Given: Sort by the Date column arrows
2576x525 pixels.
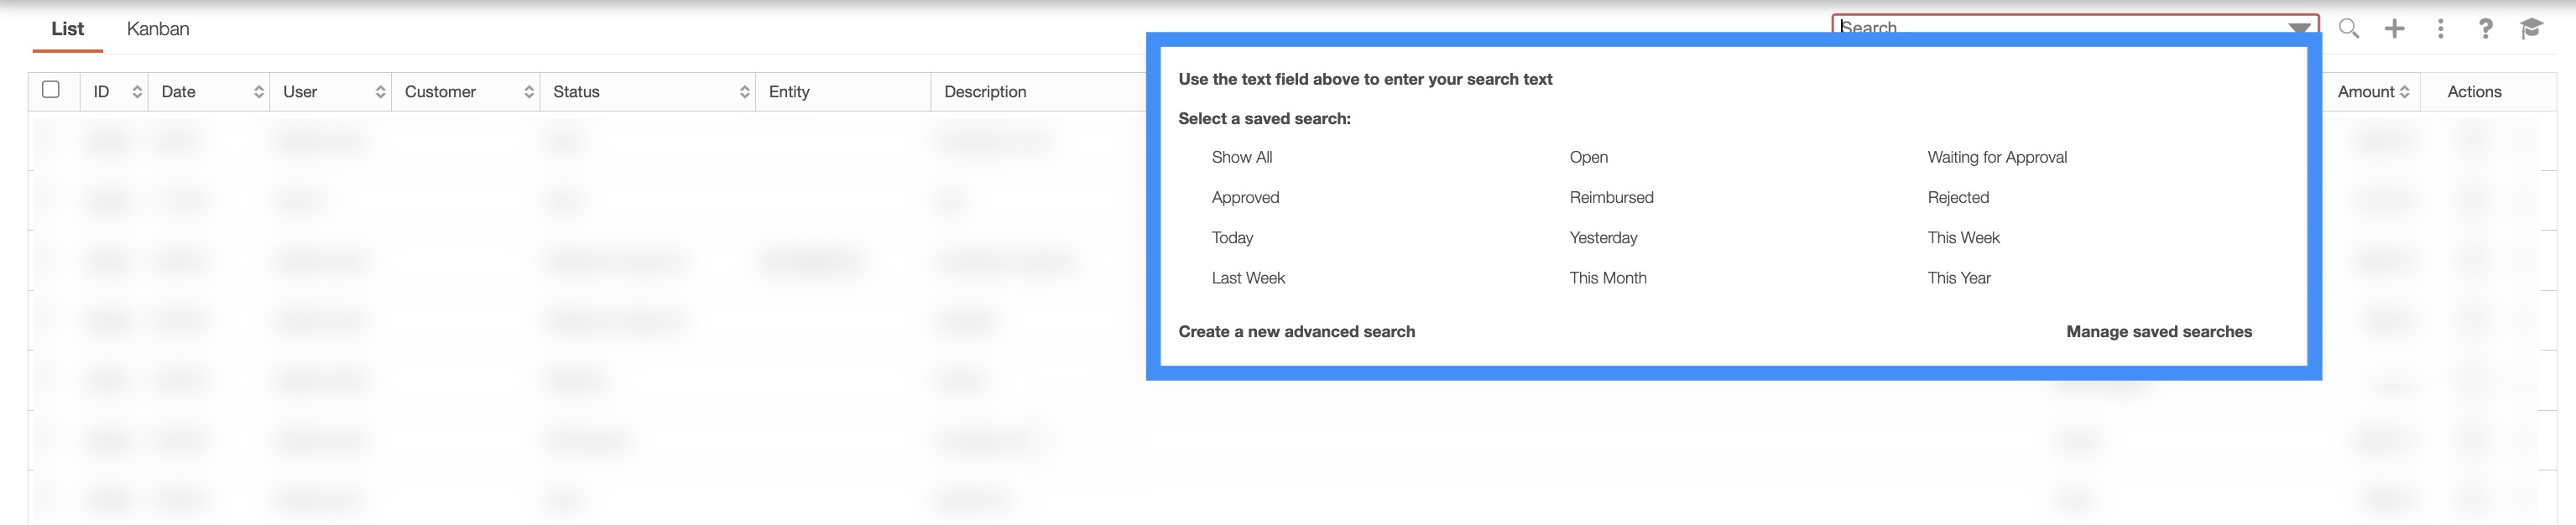Looking at the screenshot, I should point(259,92).
